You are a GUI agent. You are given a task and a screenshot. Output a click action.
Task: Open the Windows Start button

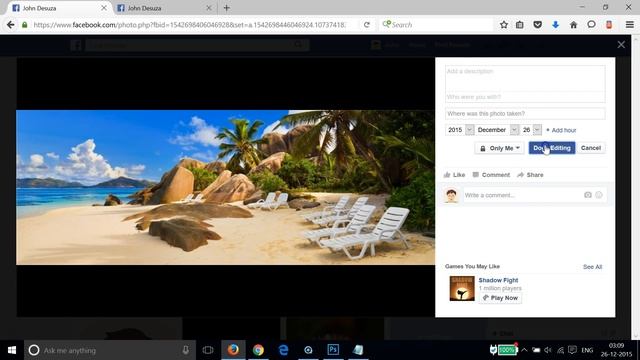[12, 350]
